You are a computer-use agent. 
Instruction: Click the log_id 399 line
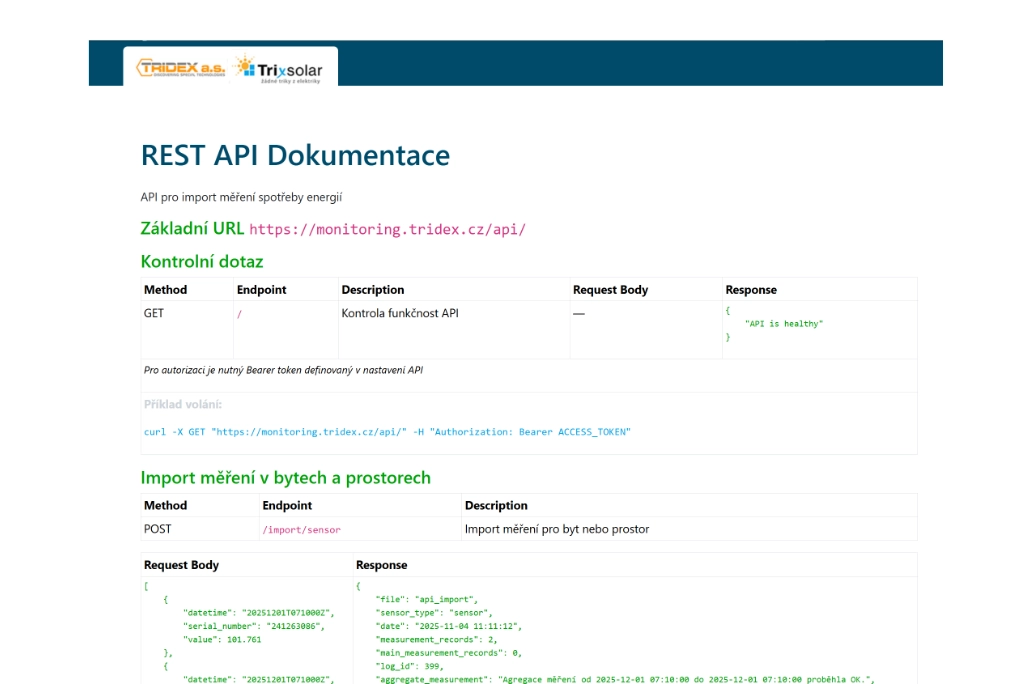click(x=409, y=666)
